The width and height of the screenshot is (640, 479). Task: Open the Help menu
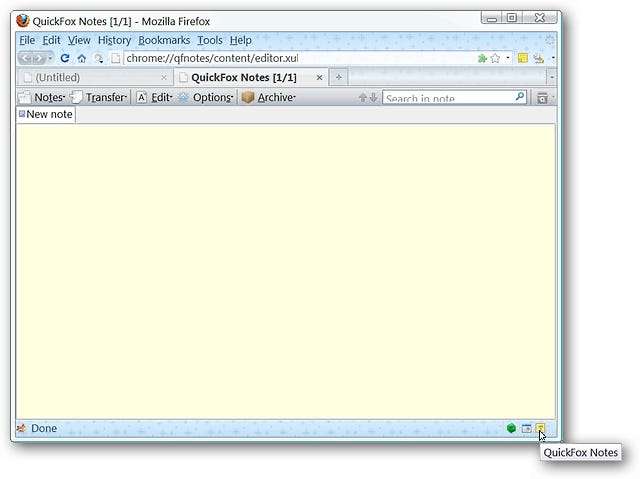pos(240,40)
